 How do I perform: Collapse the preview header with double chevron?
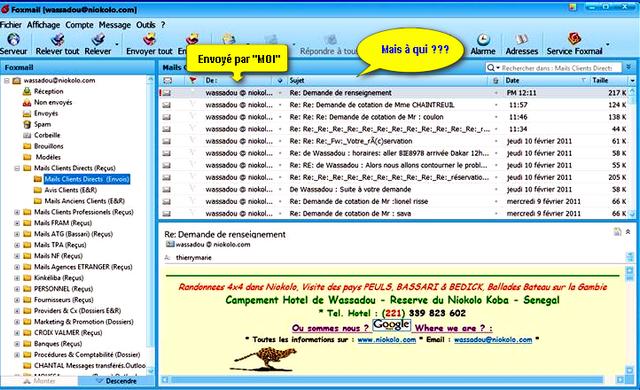pyautogui.click(x=628, y=232)
